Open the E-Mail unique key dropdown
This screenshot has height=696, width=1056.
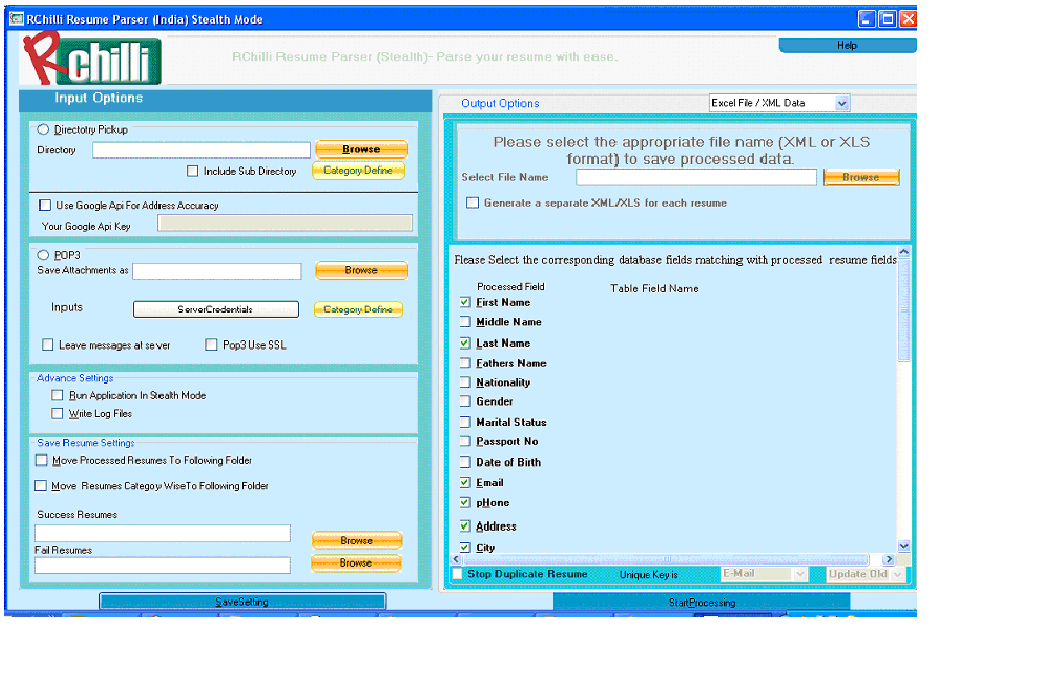pos(799,574)
